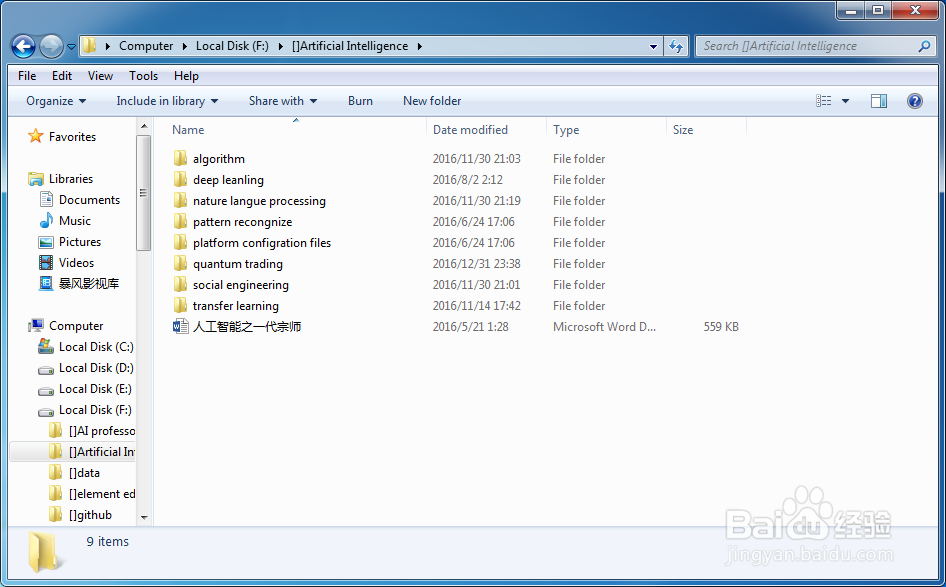946x587 pixels.
Task: Open the Help question mark icon
Action: click(915, 101)
